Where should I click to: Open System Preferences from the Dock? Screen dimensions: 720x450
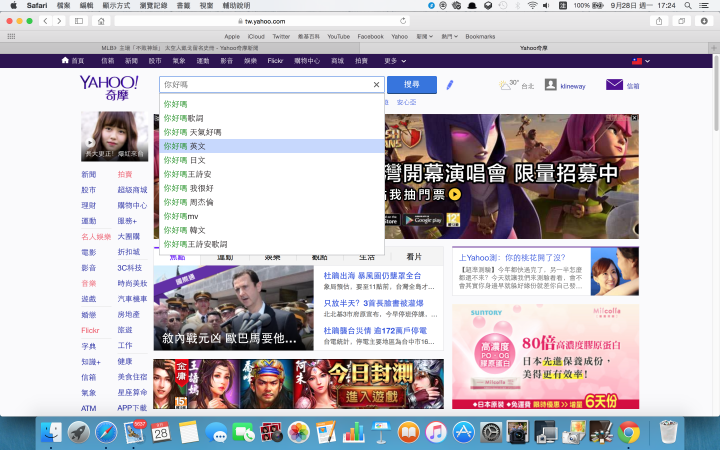point(491,433)
